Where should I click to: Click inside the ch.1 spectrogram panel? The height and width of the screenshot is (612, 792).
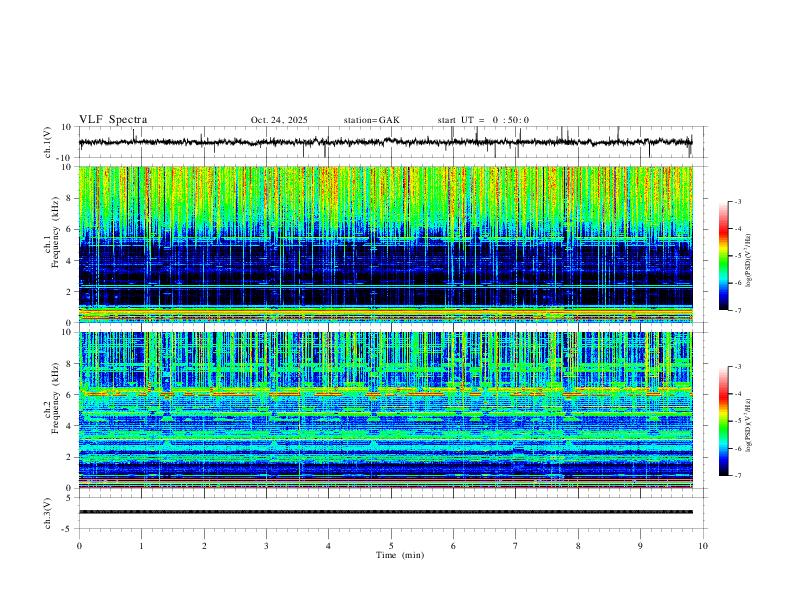[x=385, y=244]
